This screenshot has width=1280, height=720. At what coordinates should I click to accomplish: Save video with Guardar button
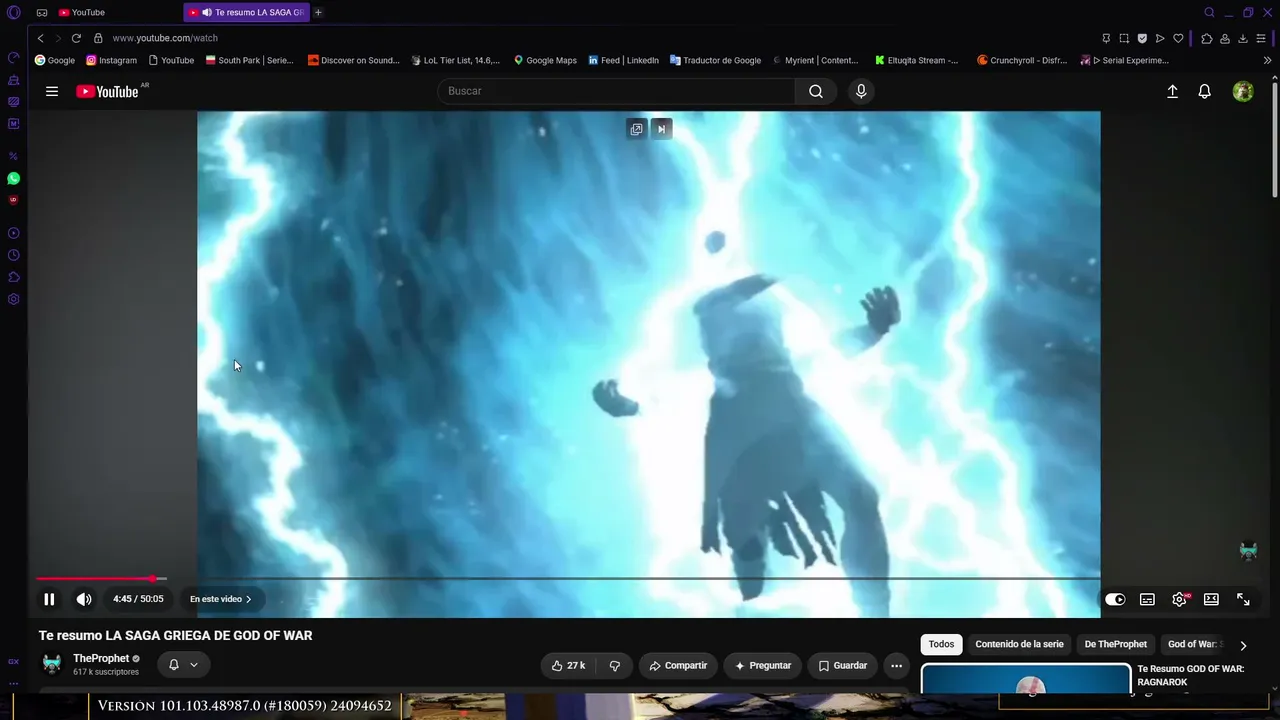tap(843, 665)
